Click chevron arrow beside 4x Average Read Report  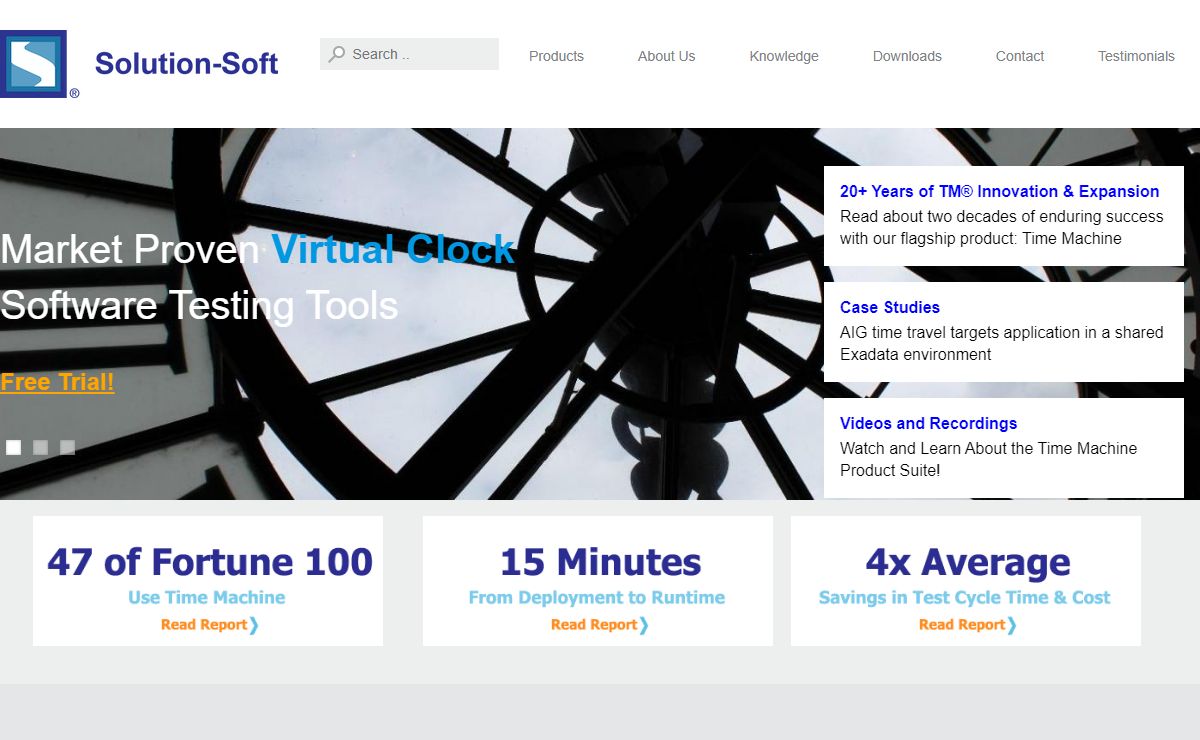click(1012, 625)
